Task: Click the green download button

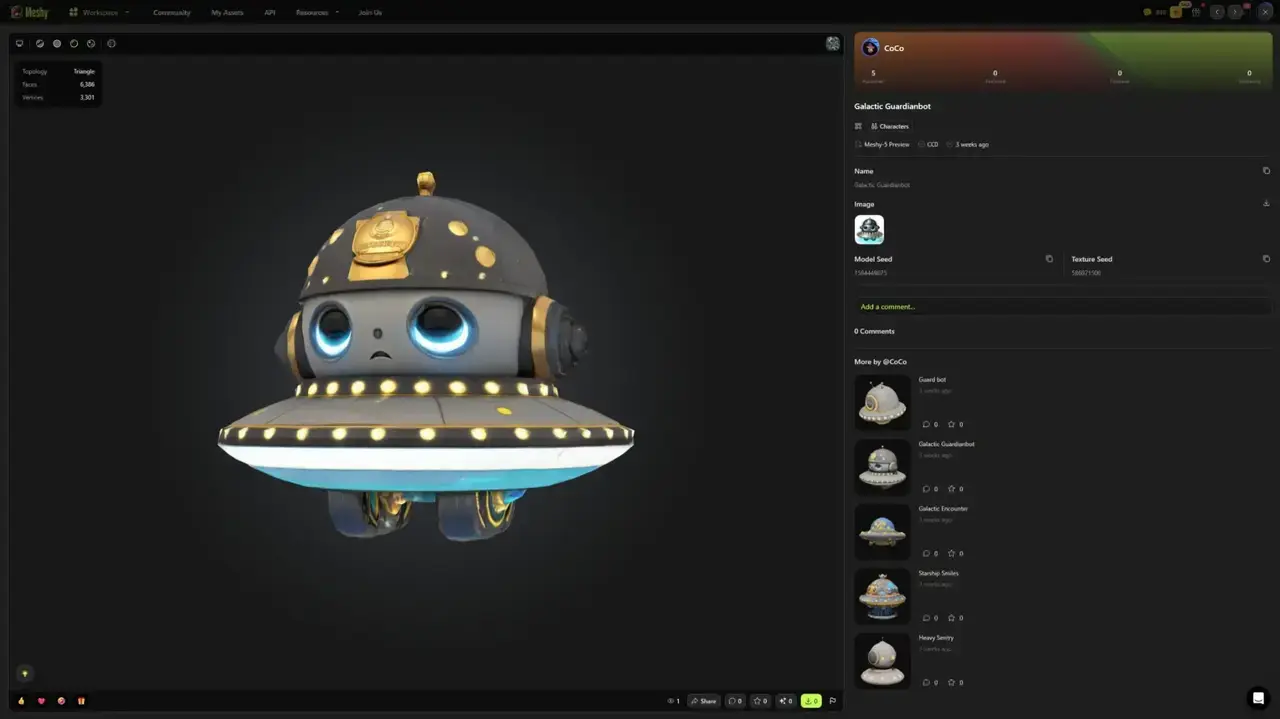Action: (810, 701)
